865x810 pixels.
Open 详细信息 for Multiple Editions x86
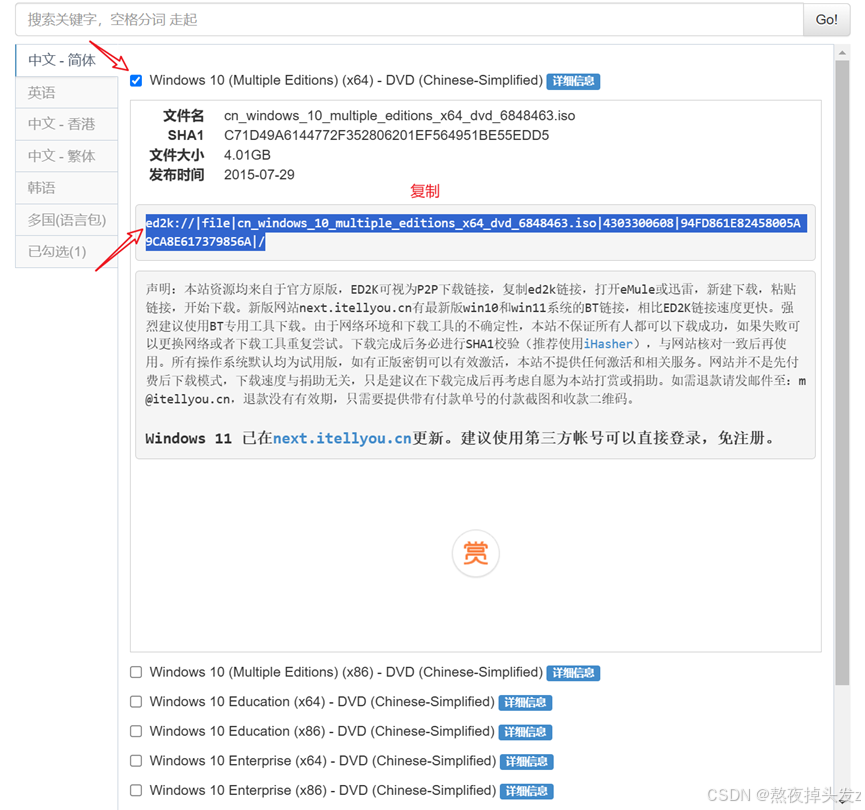coord(573,673)
